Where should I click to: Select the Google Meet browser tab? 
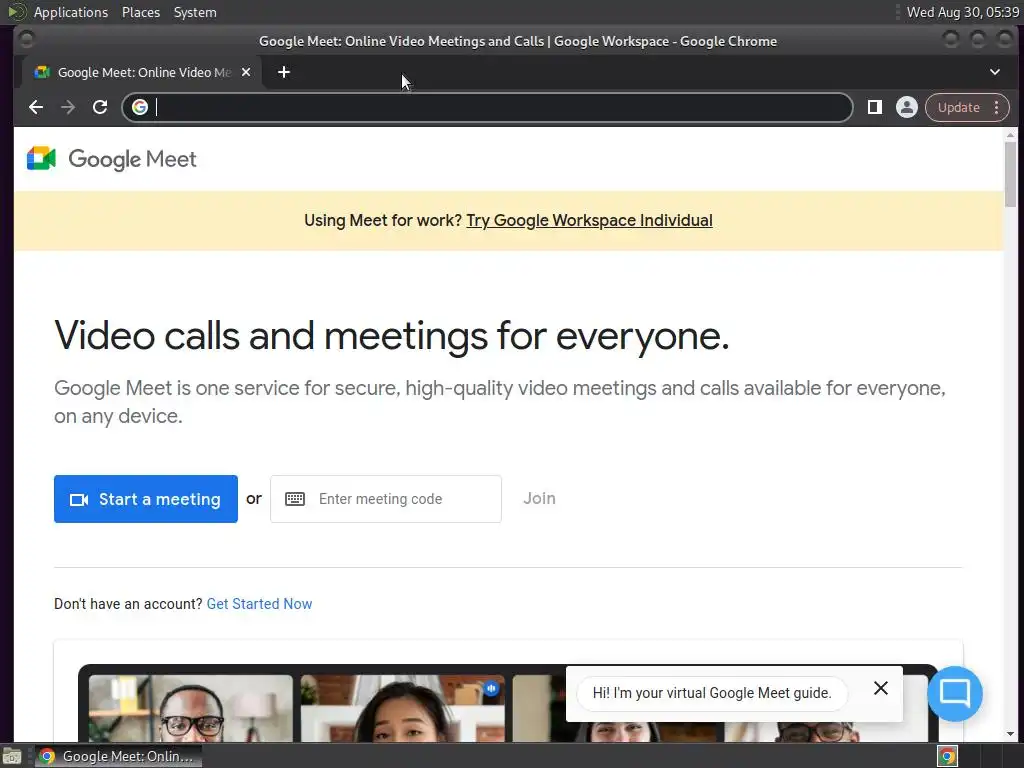[x=142, y=72]
